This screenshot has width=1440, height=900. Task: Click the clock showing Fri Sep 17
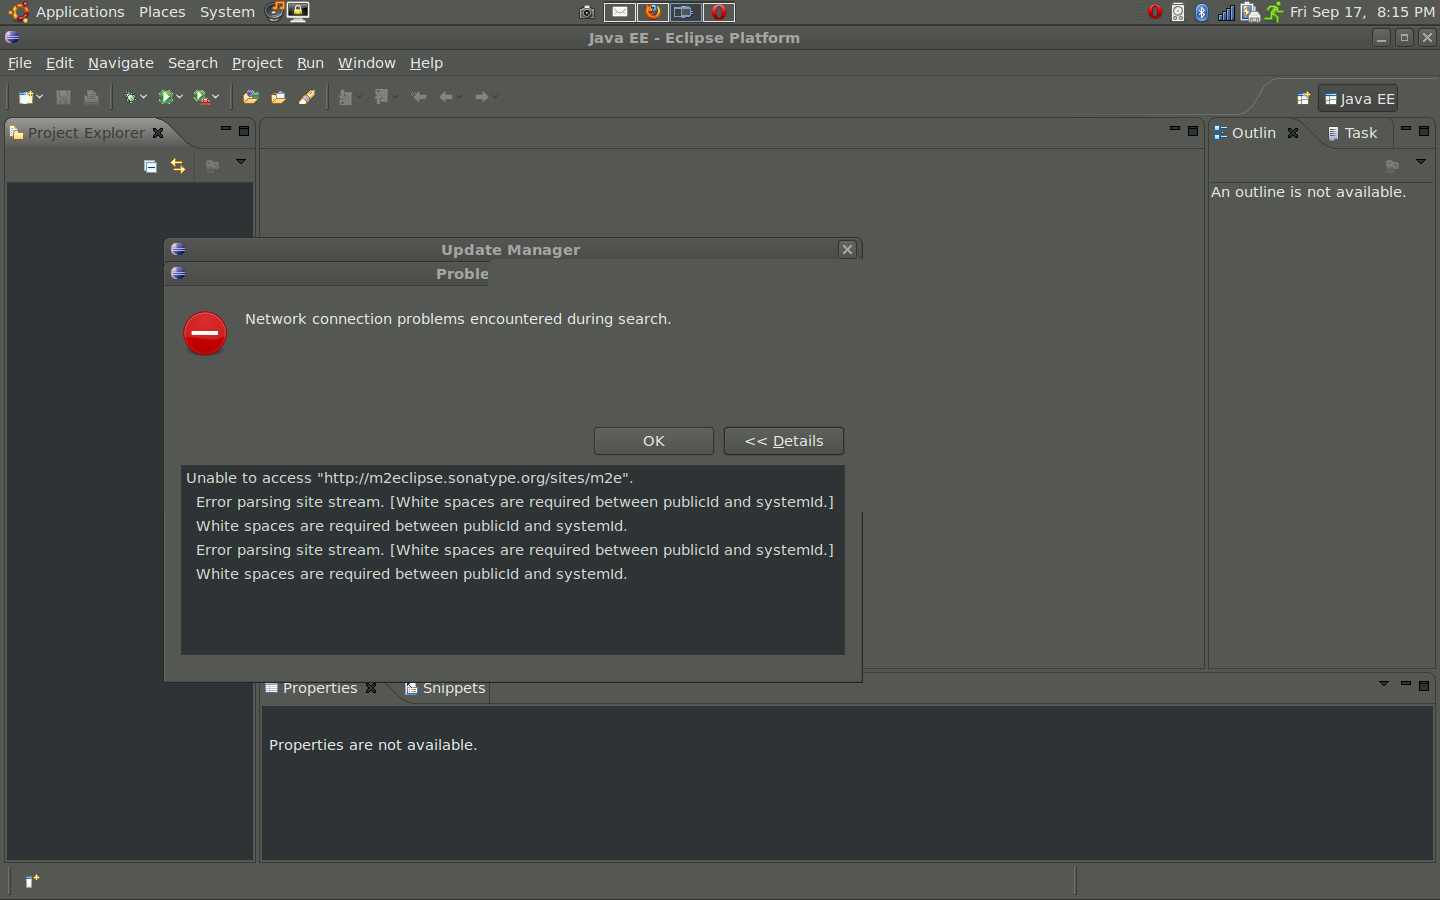coord(1362,12)
